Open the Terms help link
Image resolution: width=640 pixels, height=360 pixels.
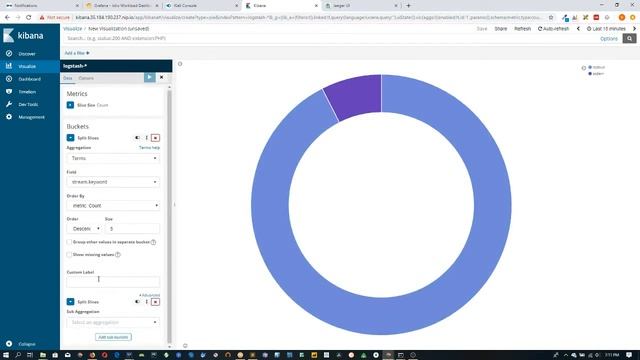click(x=149, y=148)
